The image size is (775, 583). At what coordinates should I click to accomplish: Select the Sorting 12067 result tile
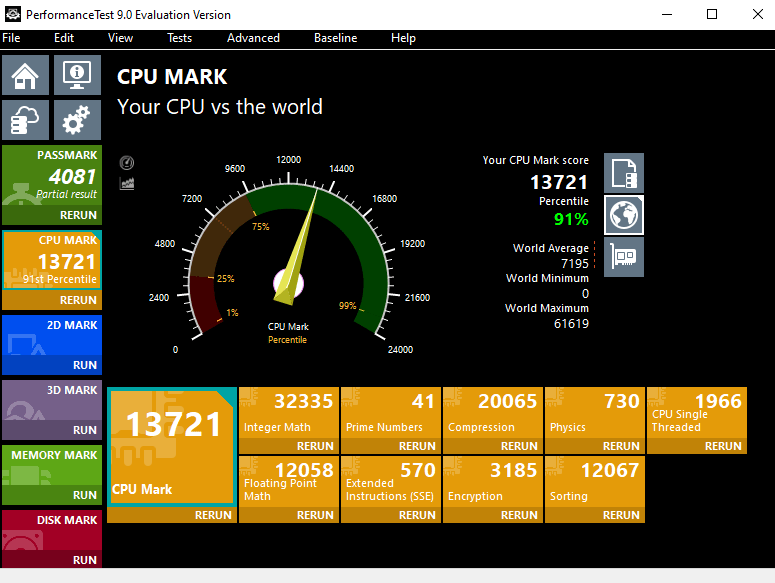(x=595, y=482)
